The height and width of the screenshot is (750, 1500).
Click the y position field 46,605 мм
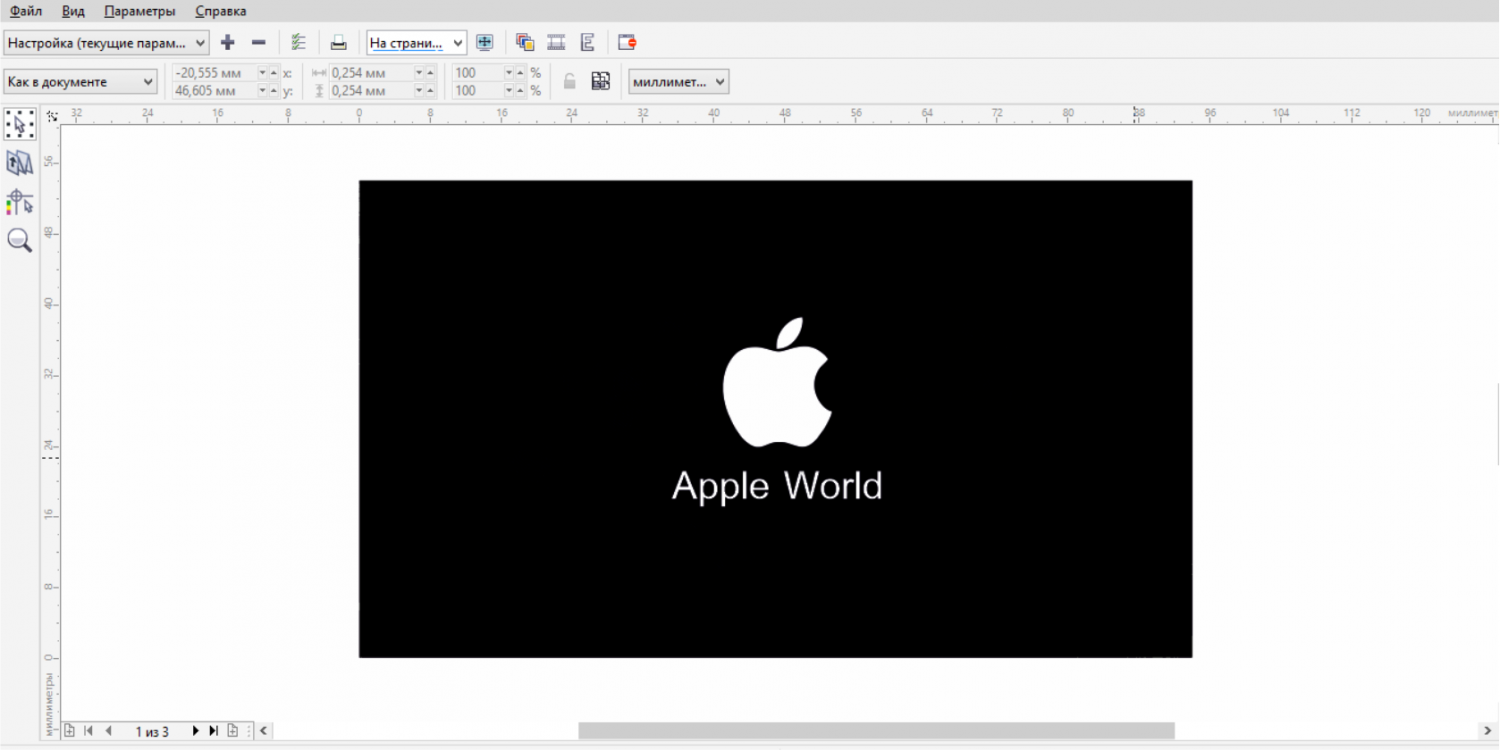[x=214, y=91]
